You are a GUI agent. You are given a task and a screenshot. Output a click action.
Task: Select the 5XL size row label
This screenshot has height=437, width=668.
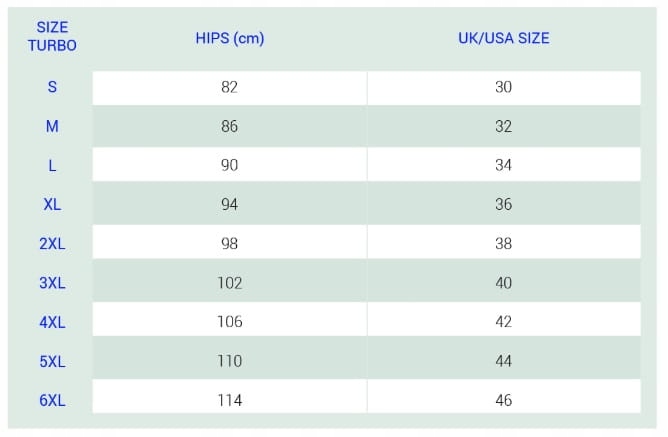point(52,361)
